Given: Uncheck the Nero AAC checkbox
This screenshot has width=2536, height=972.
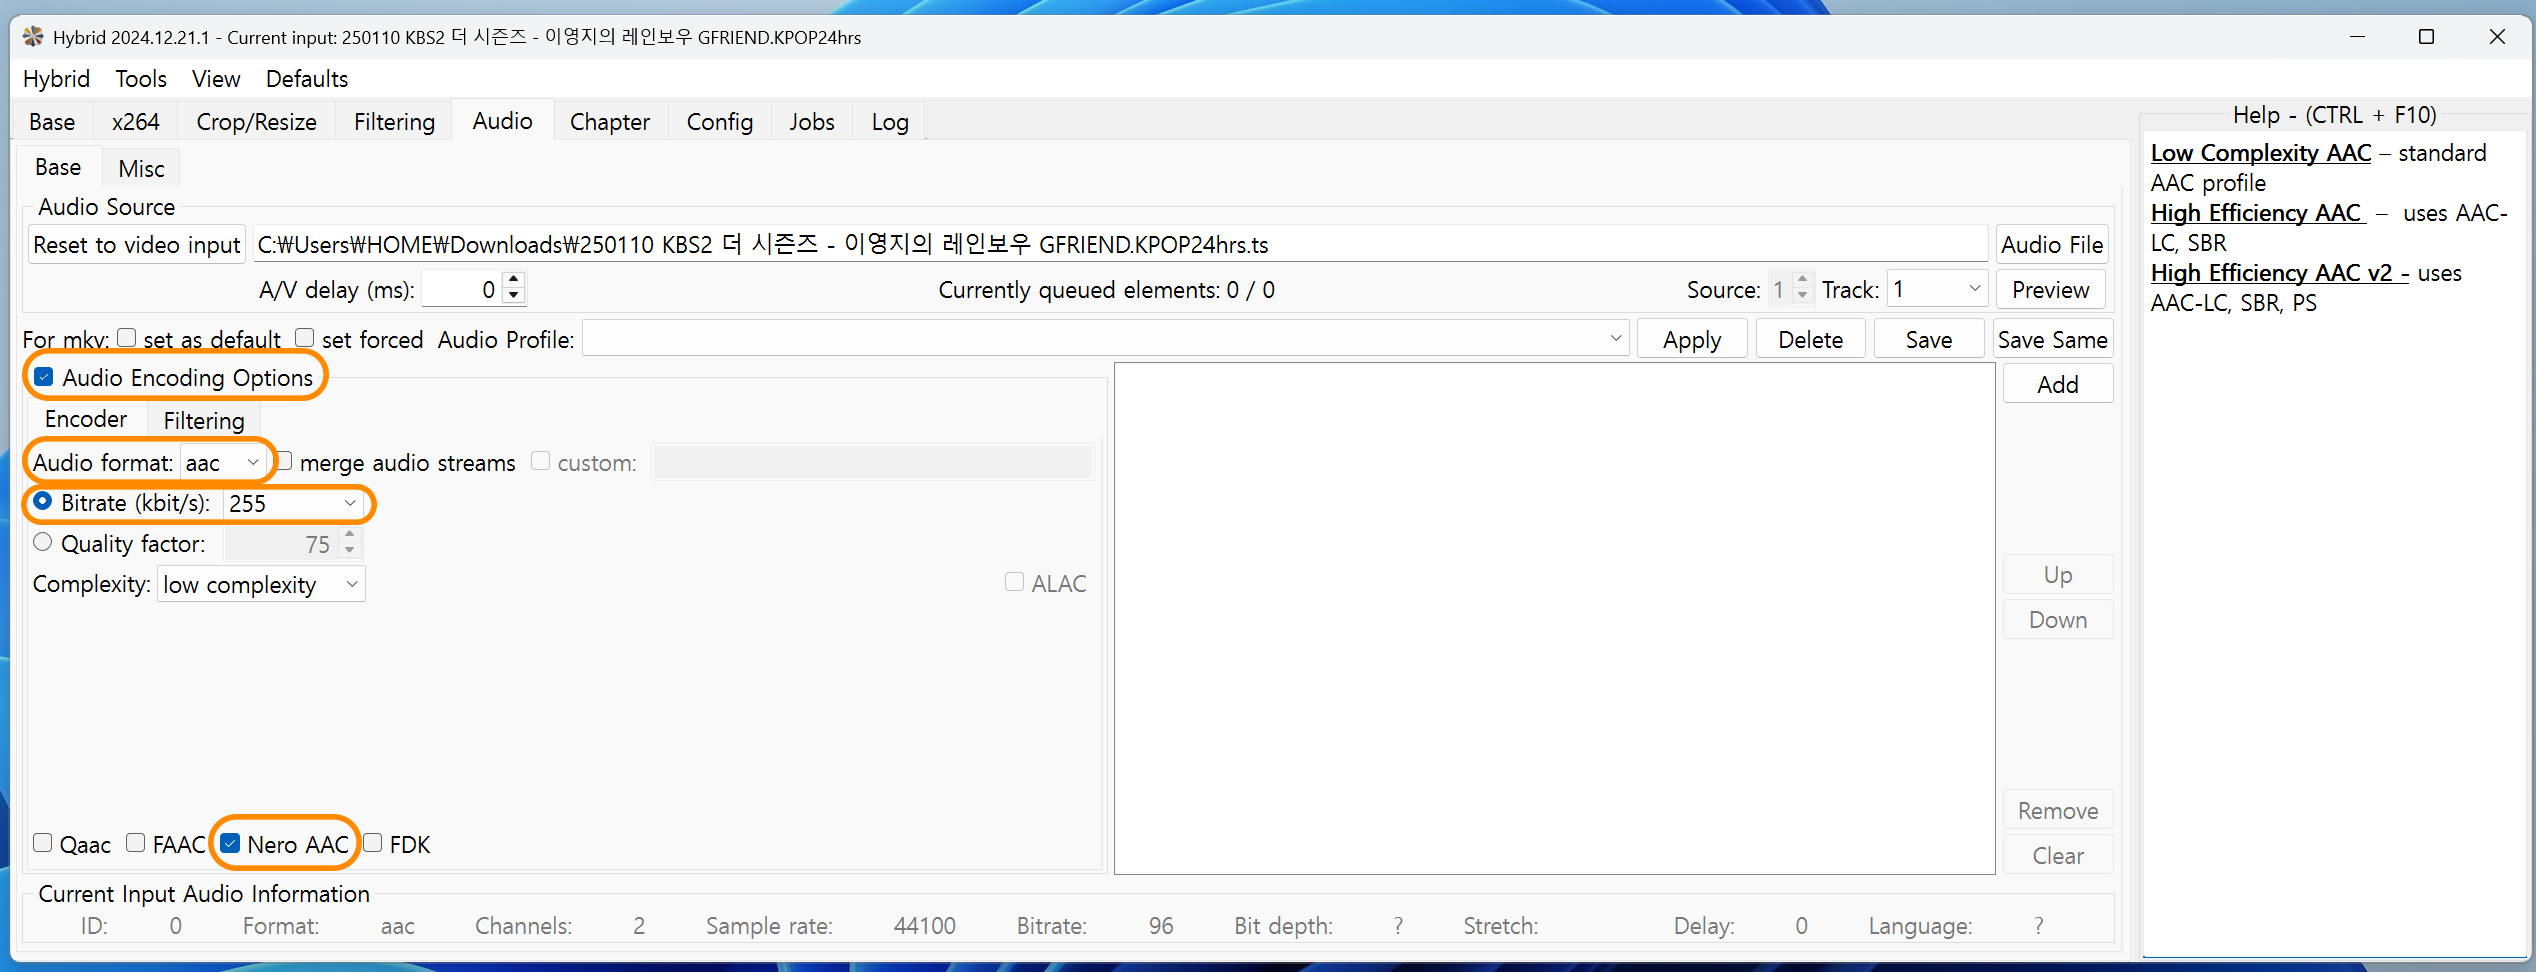Looking at the screenshot, I should click(x=231, y=843).
